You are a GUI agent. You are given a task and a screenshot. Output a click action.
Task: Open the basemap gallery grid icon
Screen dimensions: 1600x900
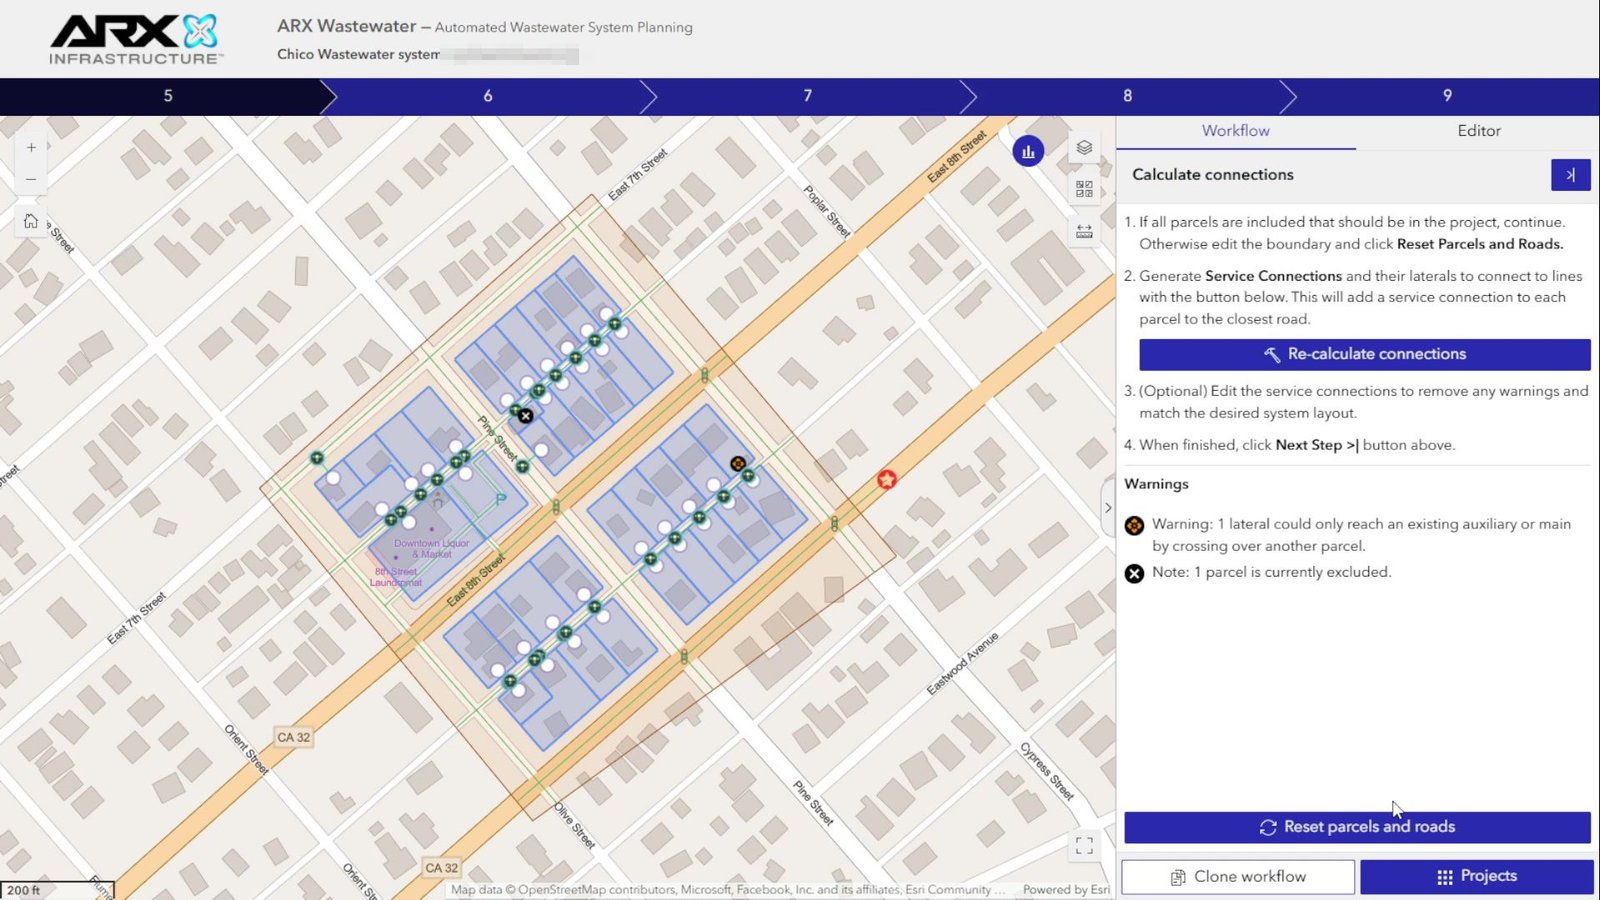point(1084,189)
